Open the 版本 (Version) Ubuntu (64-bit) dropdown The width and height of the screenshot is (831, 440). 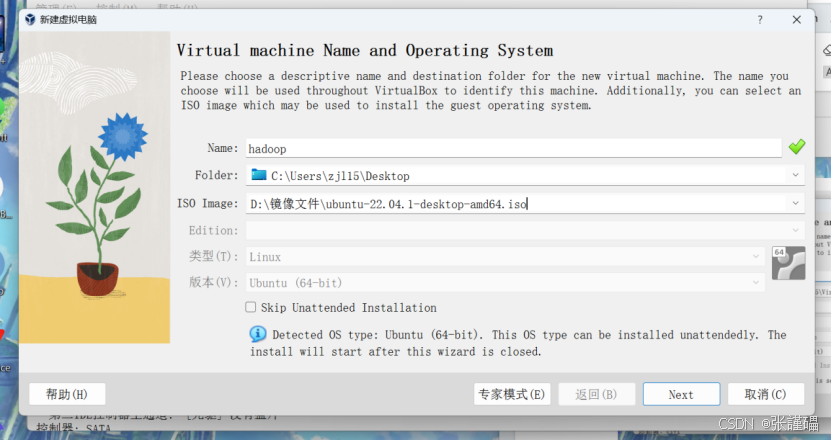point(505,283)
